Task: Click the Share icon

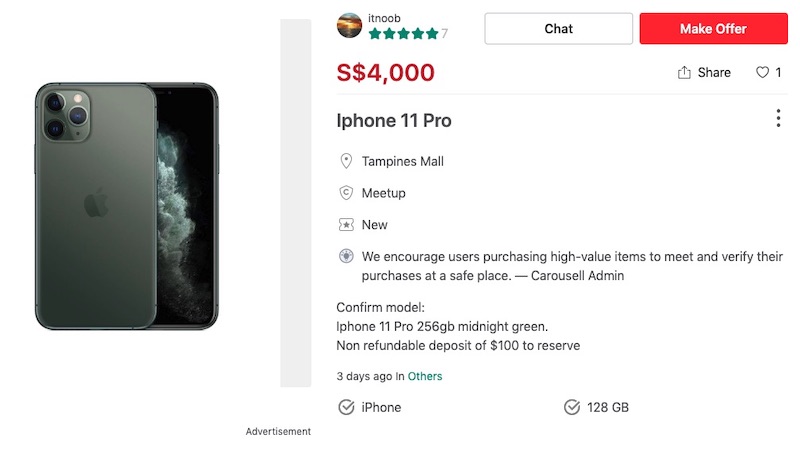Action: (x=685, y=73)
